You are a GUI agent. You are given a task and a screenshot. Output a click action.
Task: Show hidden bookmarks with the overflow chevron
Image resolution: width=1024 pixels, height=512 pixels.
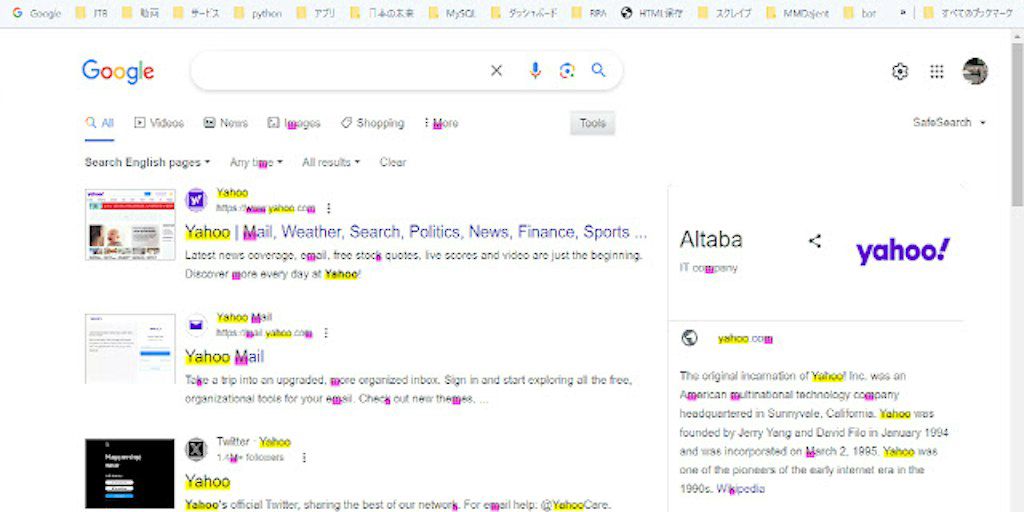click(x=903, y=13)
